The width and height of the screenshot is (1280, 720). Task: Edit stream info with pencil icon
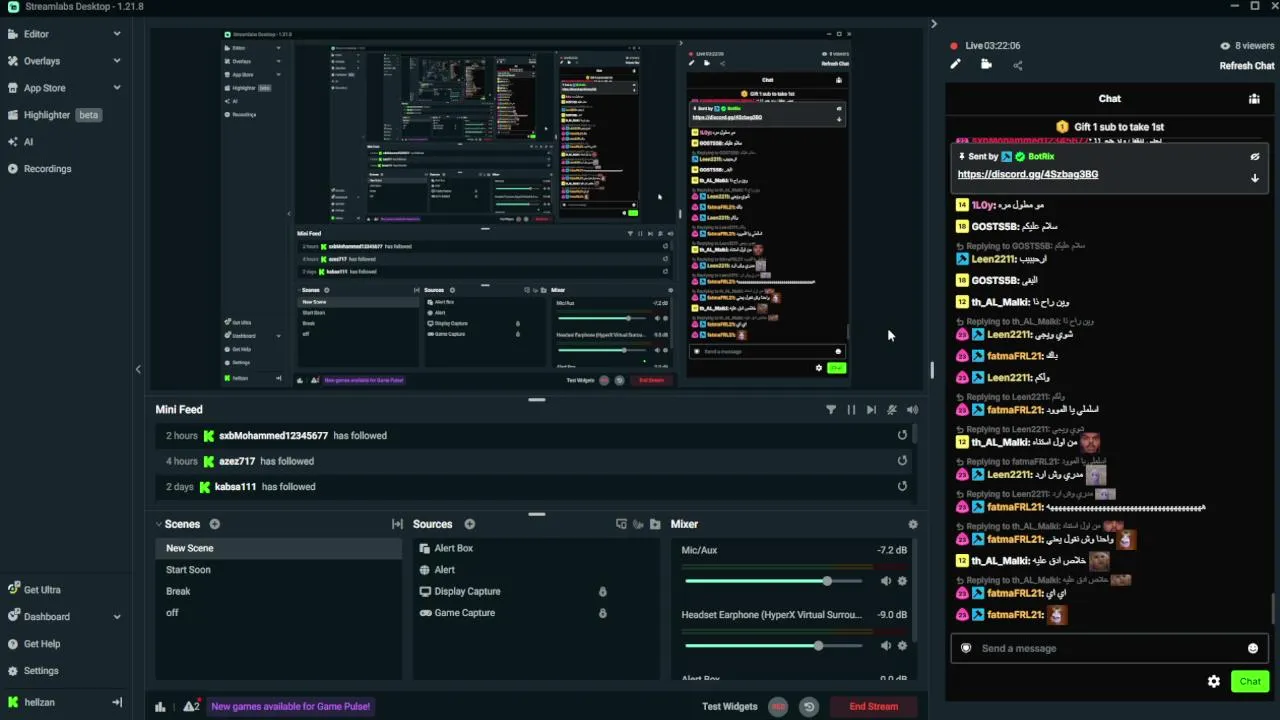pyautogui.click(x=955, y=64)
